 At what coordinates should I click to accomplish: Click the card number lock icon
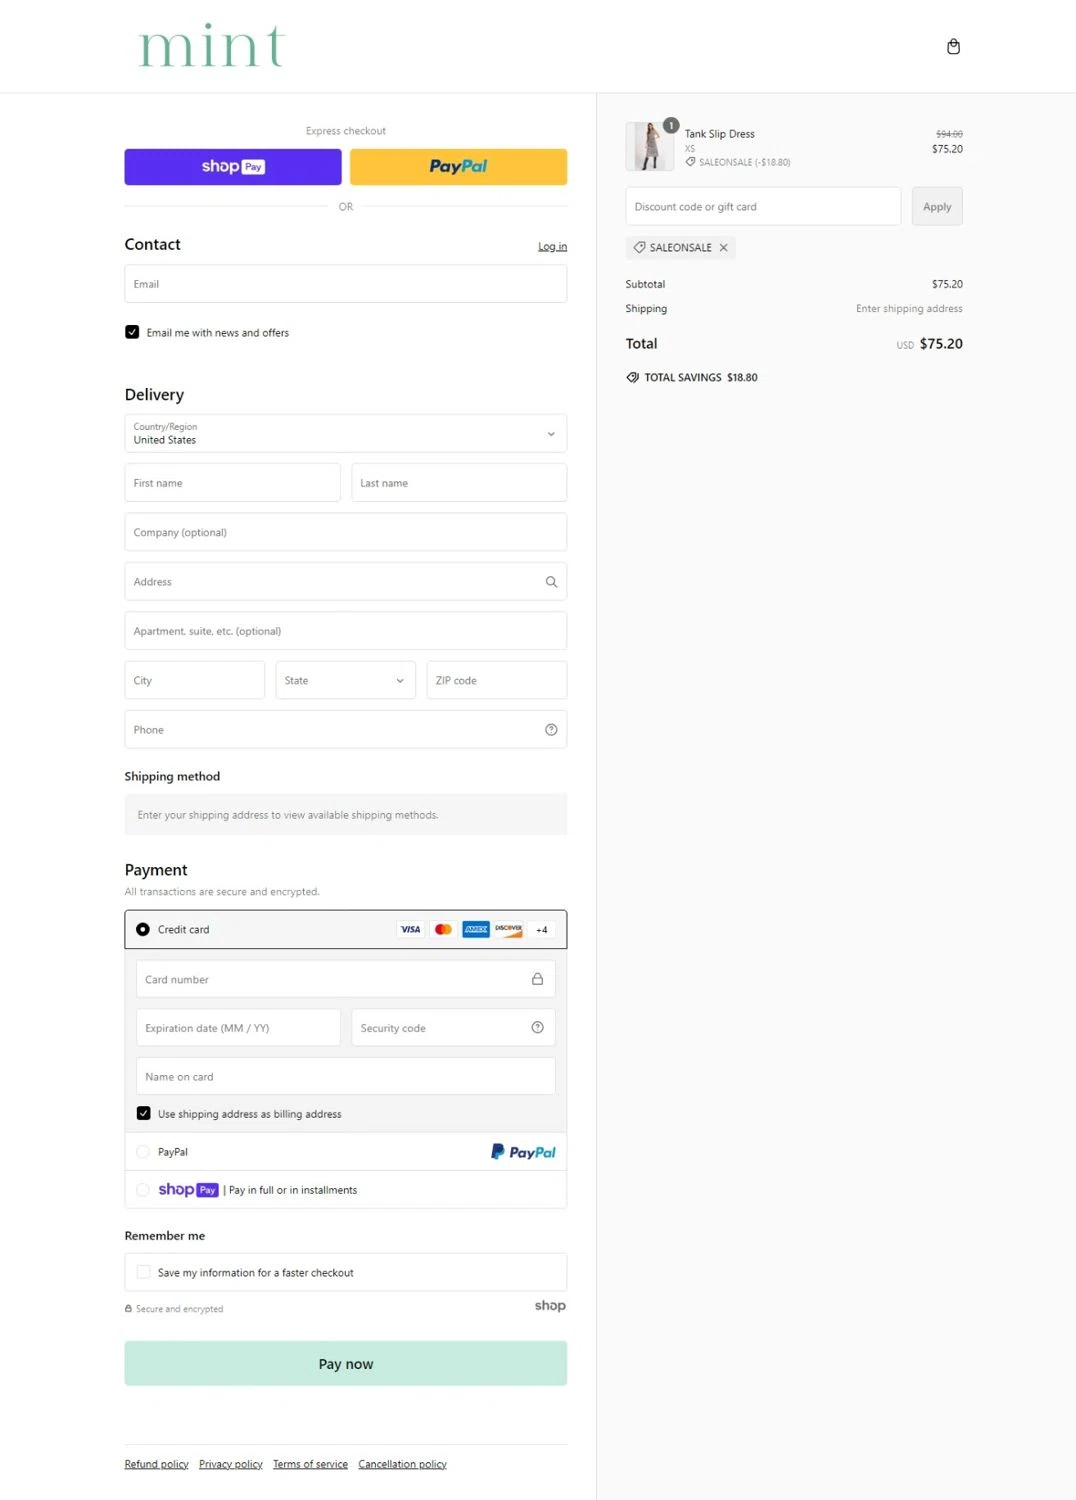point(537,979)
